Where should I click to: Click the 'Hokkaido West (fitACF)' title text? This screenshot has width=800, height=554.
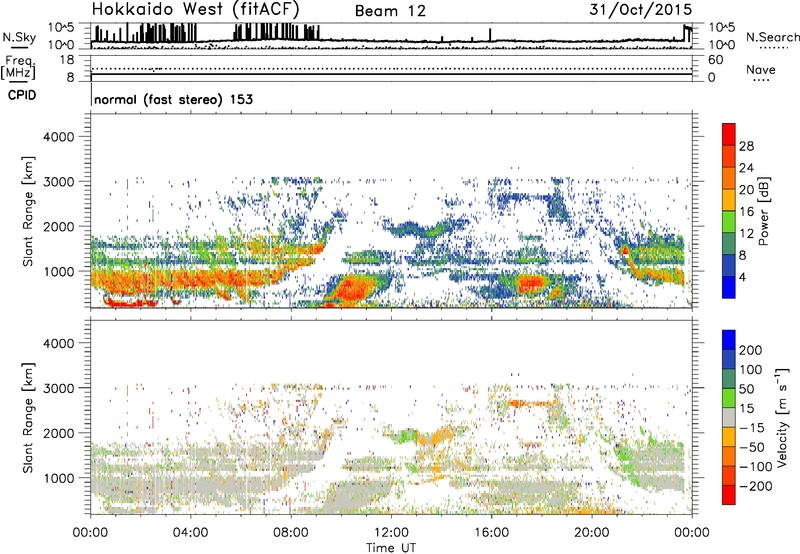point(195,9)
